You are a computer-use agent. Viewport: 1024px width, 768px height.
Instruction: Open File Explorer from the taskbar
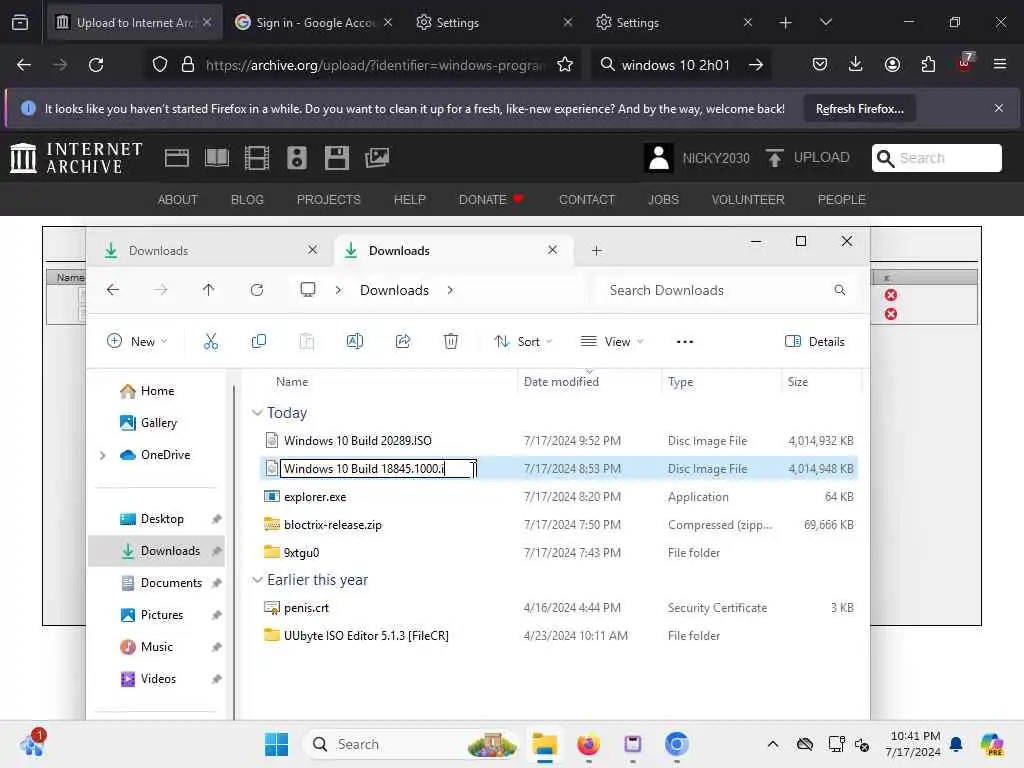click(x=544, y=744)
